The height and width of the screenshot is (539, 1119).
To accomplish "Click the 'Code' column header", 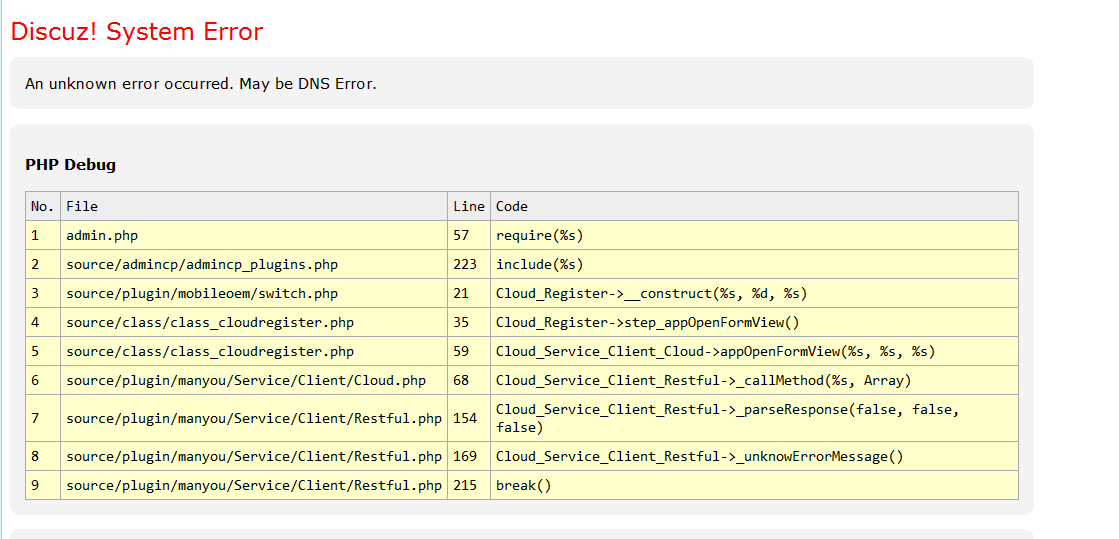I will [754, 206].
